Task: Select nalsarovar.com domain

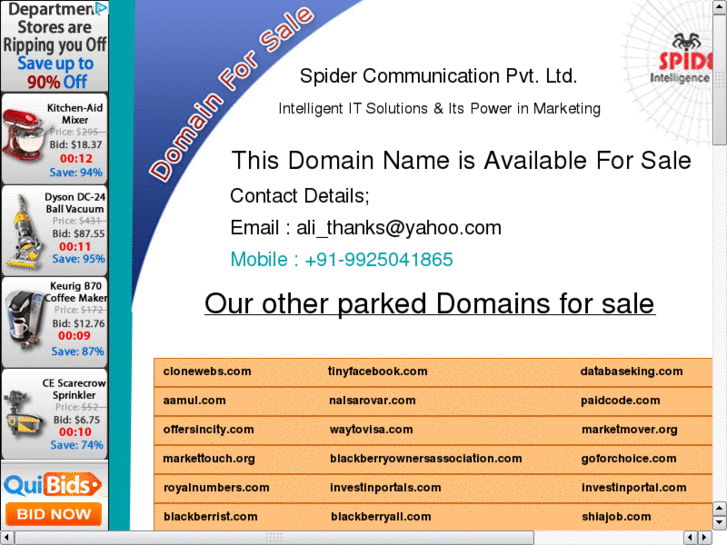Action: [372, 400]
